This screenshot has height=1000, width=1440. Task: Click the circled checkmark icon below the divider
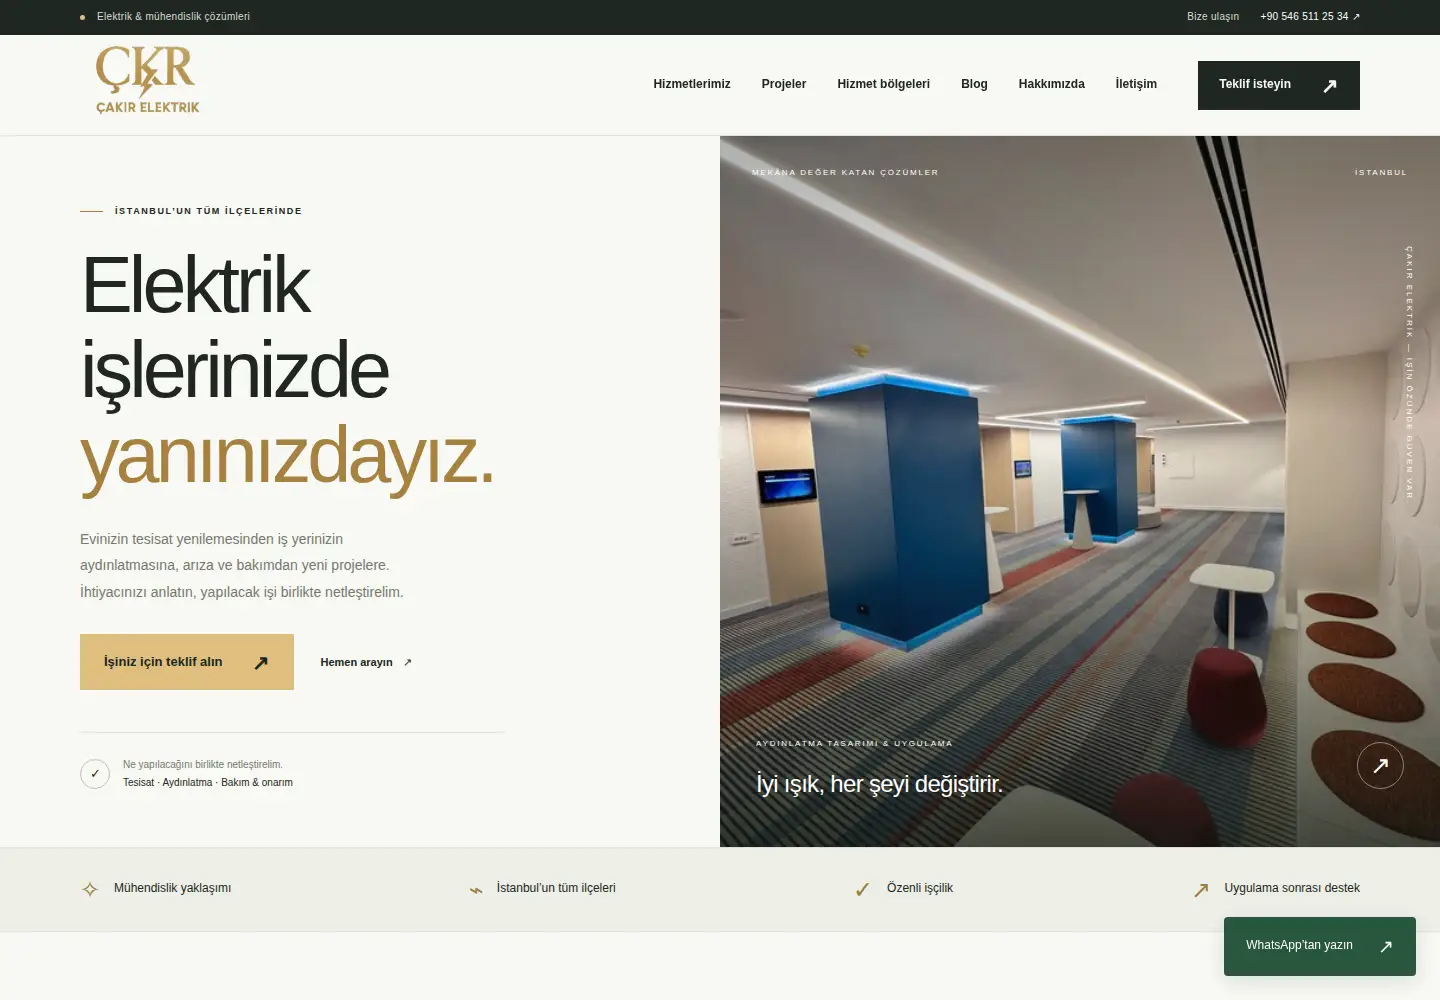[95, 774]
